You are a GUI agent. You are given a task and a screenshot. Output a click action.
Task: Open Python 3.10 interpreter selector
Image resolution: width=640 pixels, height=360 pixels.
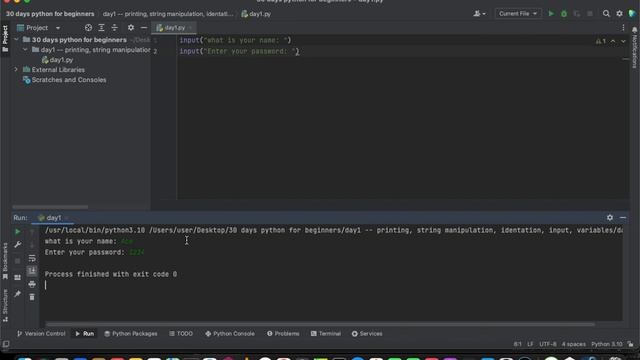pyautogui.click(x=607, y=344)
